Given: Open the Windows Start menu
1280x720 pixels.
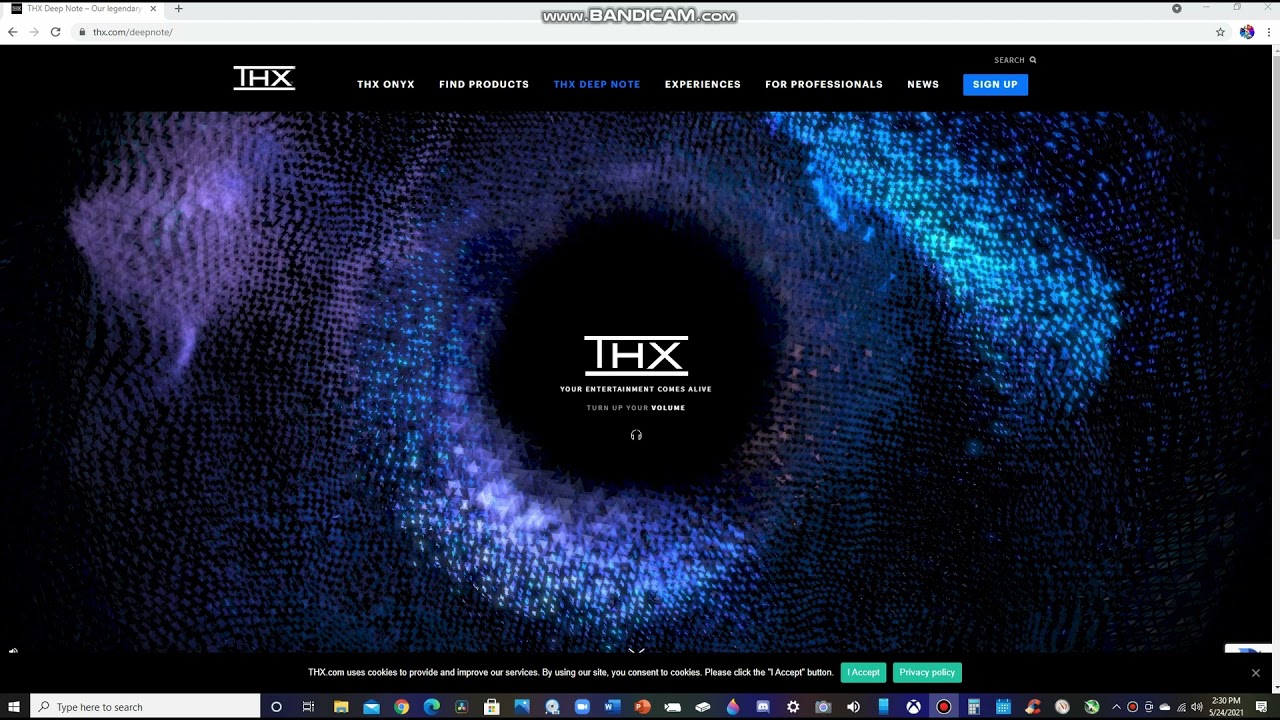Looking at the screenshot, I should 14,707.
